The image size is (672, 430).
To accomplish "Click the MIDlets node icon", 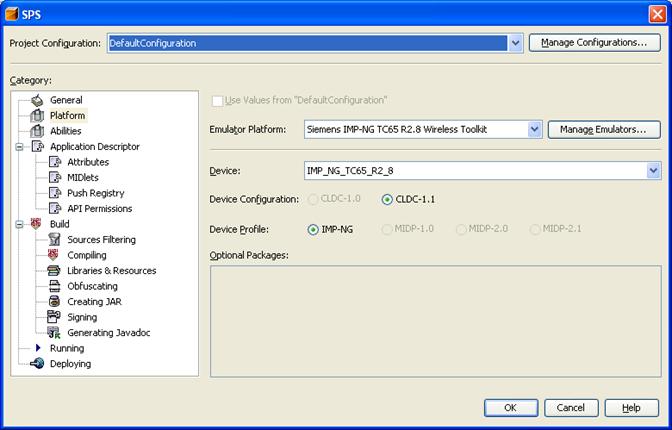I will pyautogui.click(x=55, y=177).
